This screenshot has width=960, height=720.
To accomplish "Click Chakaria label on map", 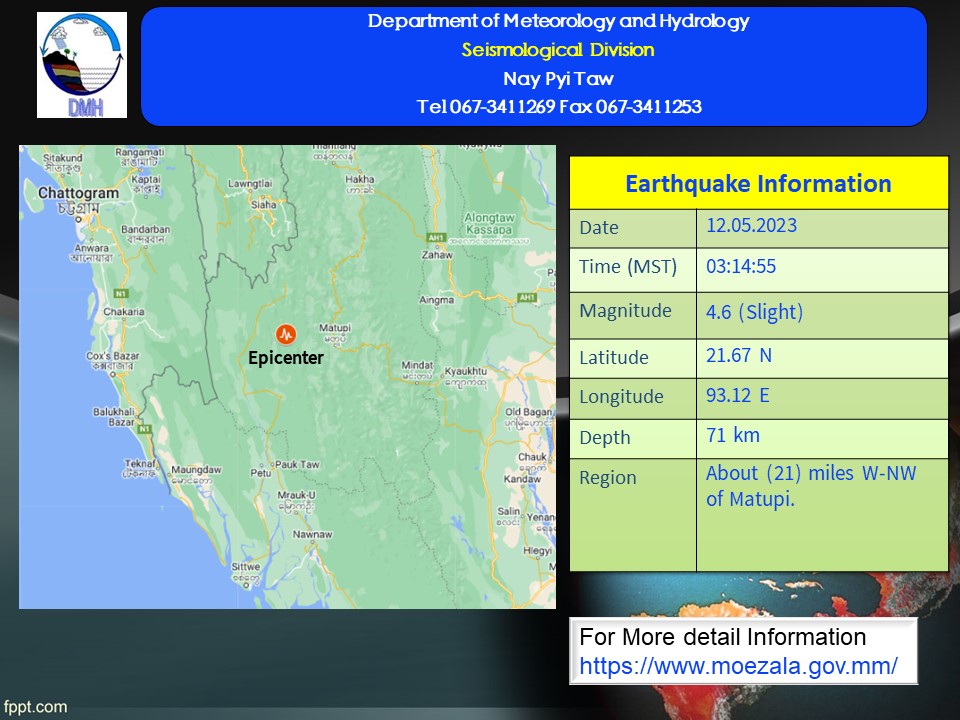I will click(124, 312).
